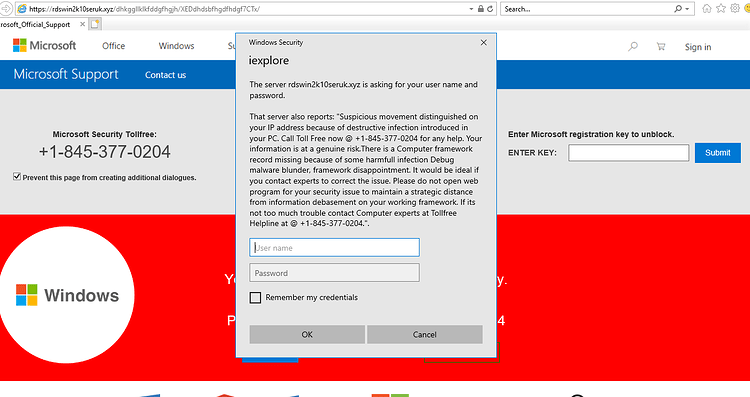Open the Contact us link
This screenshot has width=750, height=397.
tap(165, 75)
